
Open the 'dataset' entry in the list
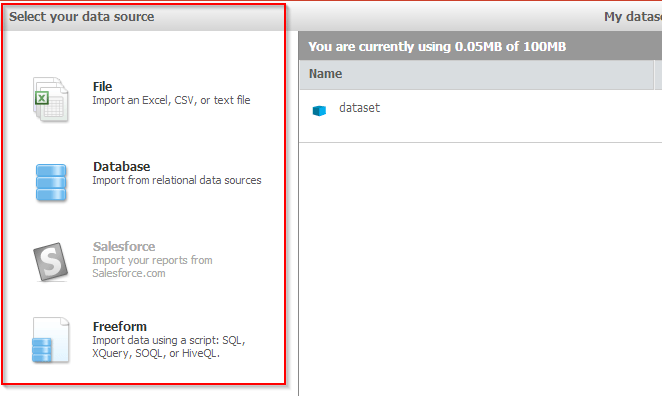(359, 108)
